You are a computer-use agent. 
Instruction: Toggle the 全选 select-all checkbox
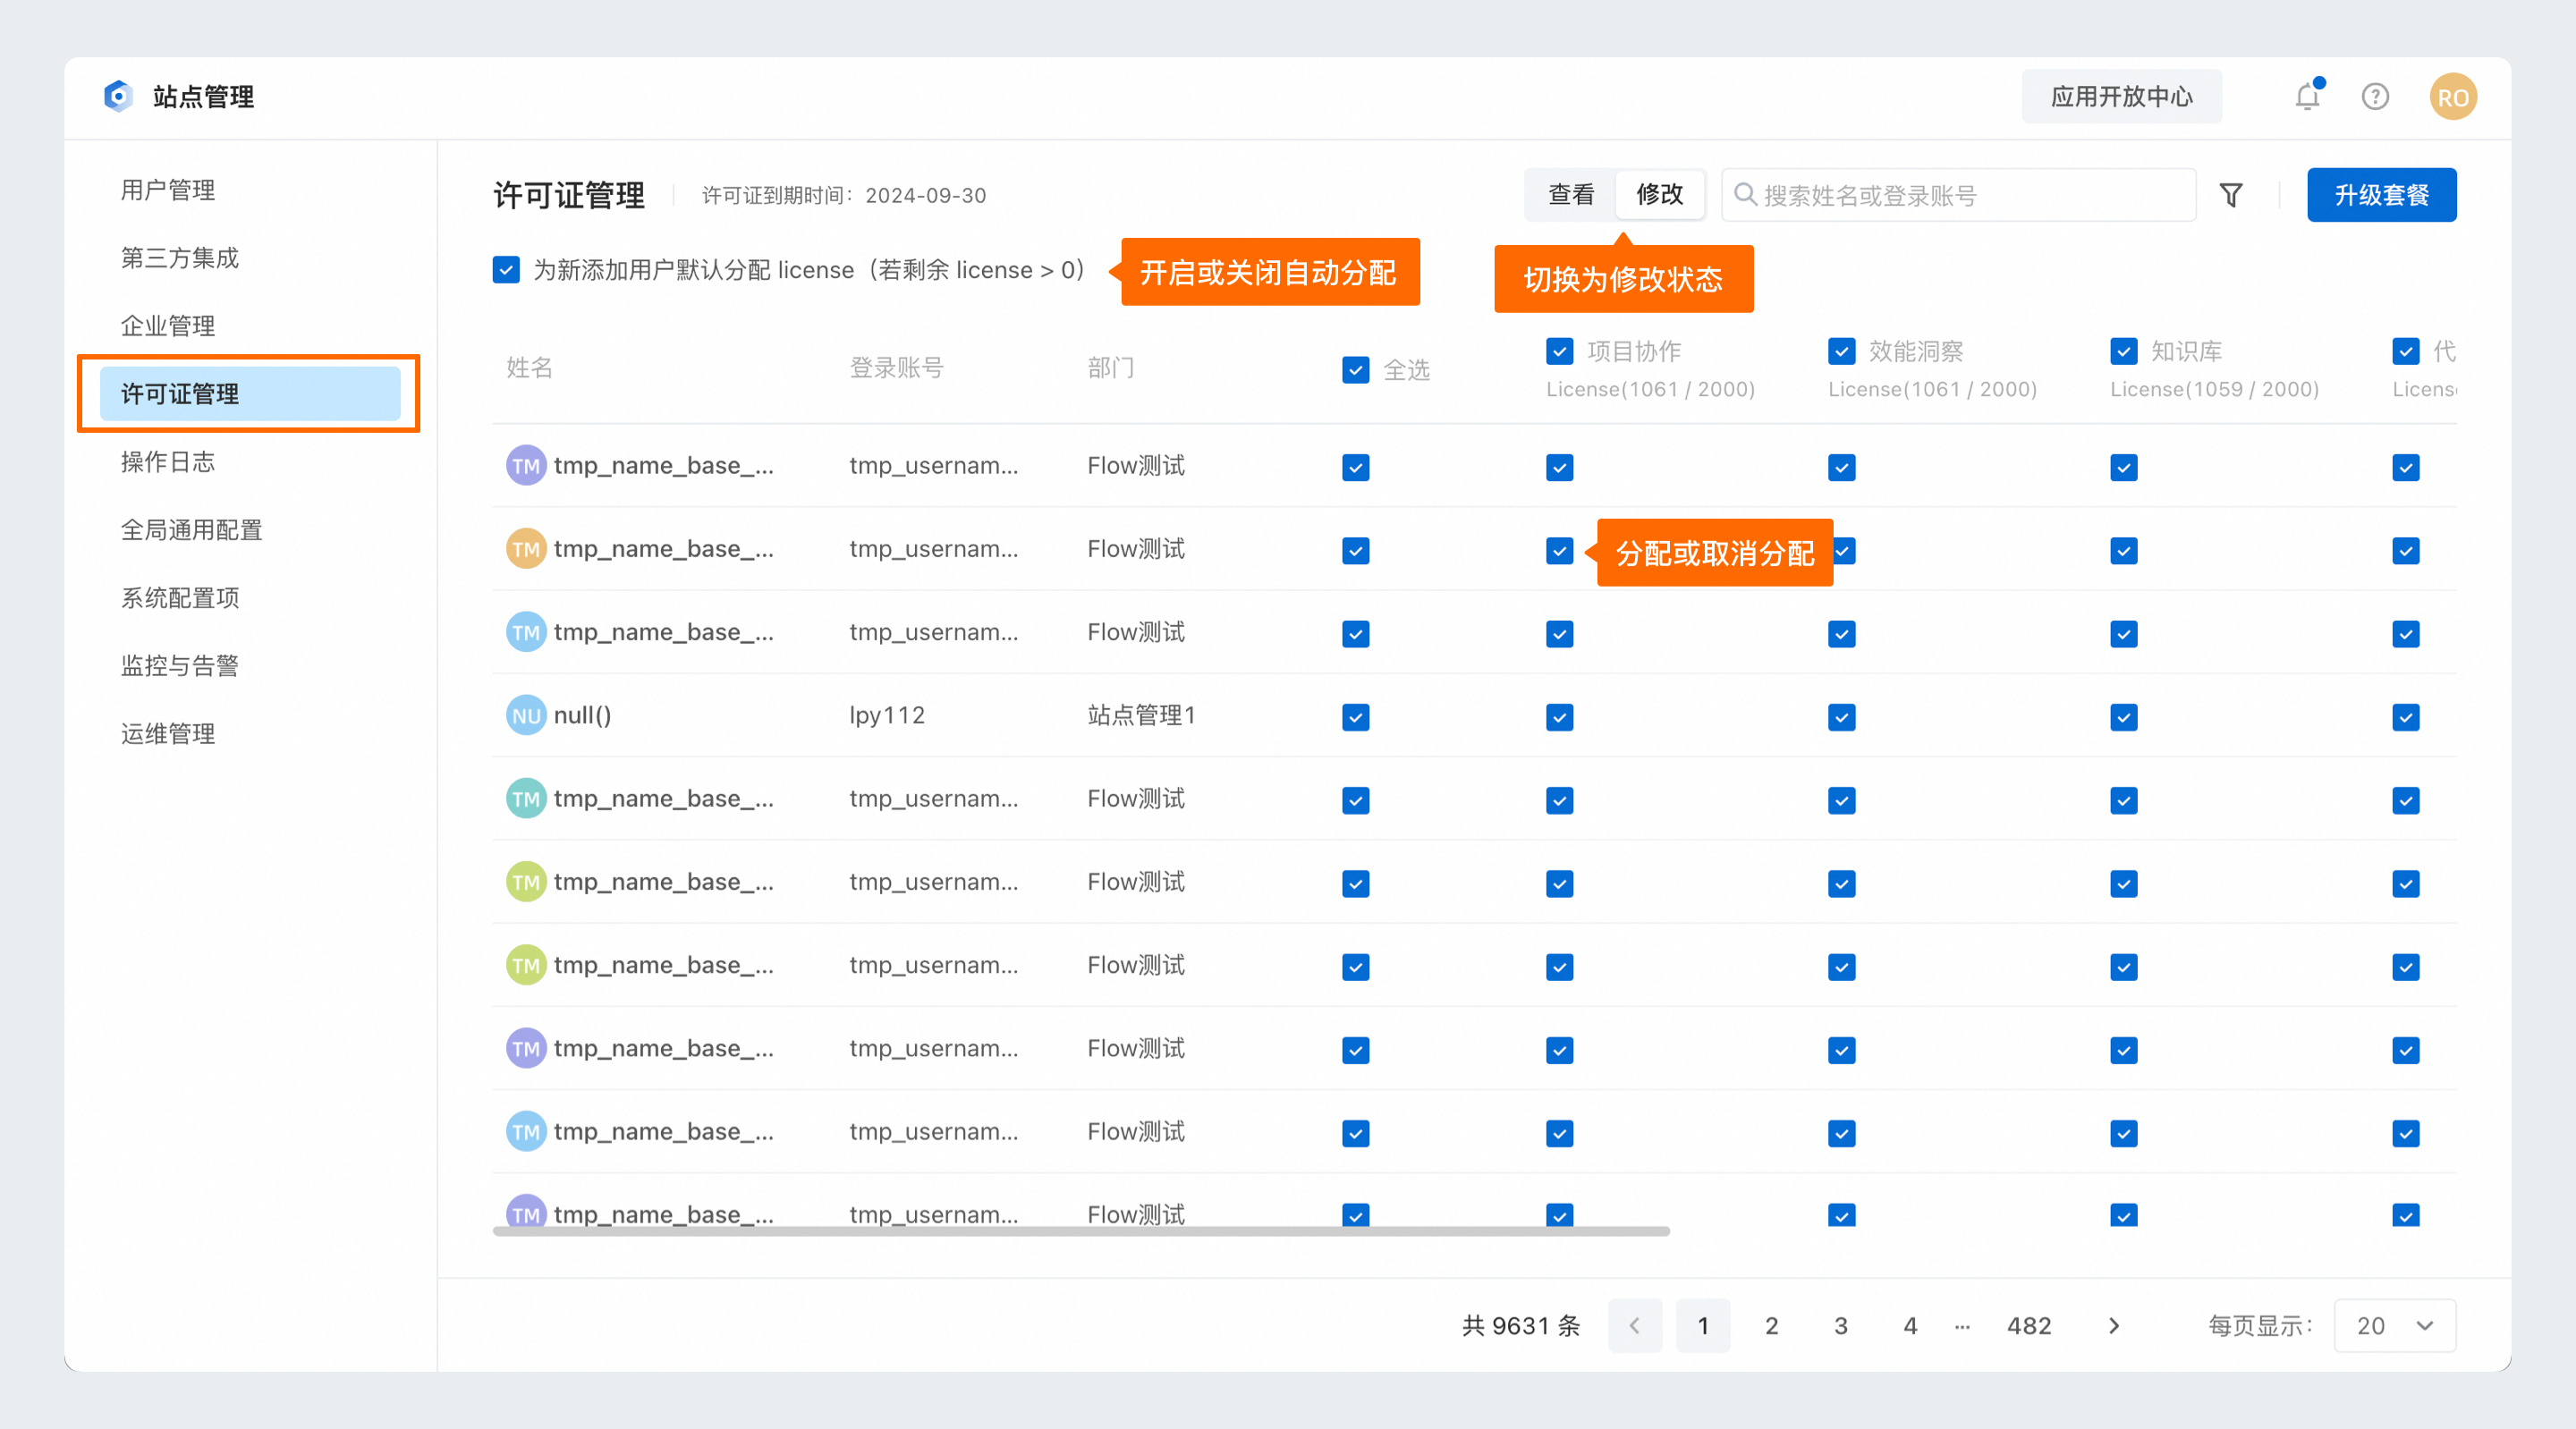click(x=1356, y=370)
